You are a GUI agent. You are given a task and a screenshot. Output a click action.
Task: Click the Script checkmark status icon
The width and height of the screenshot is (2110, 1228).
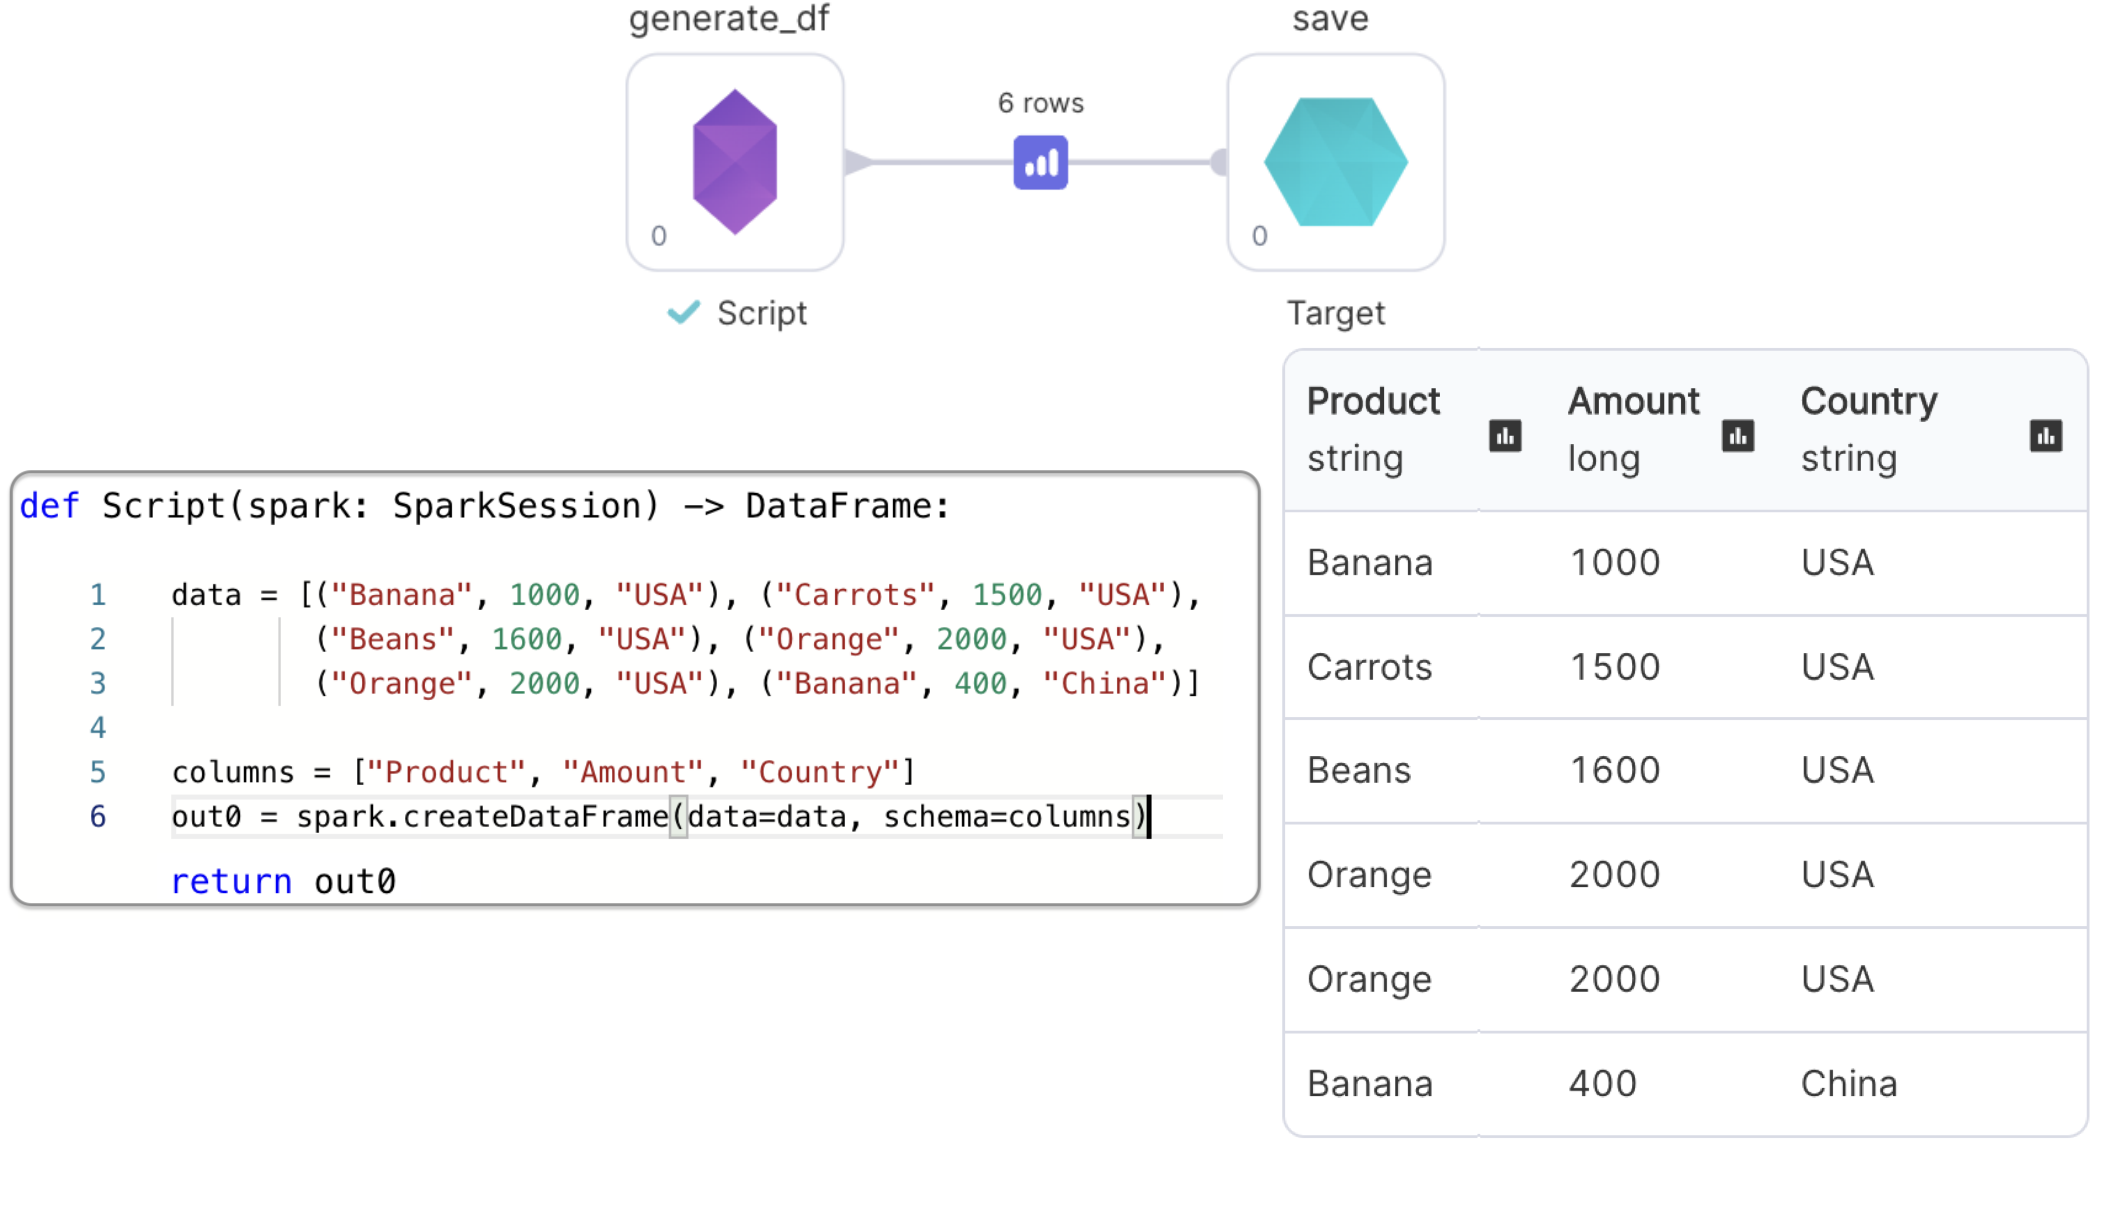pyautogui.click(x=683, y=313)
